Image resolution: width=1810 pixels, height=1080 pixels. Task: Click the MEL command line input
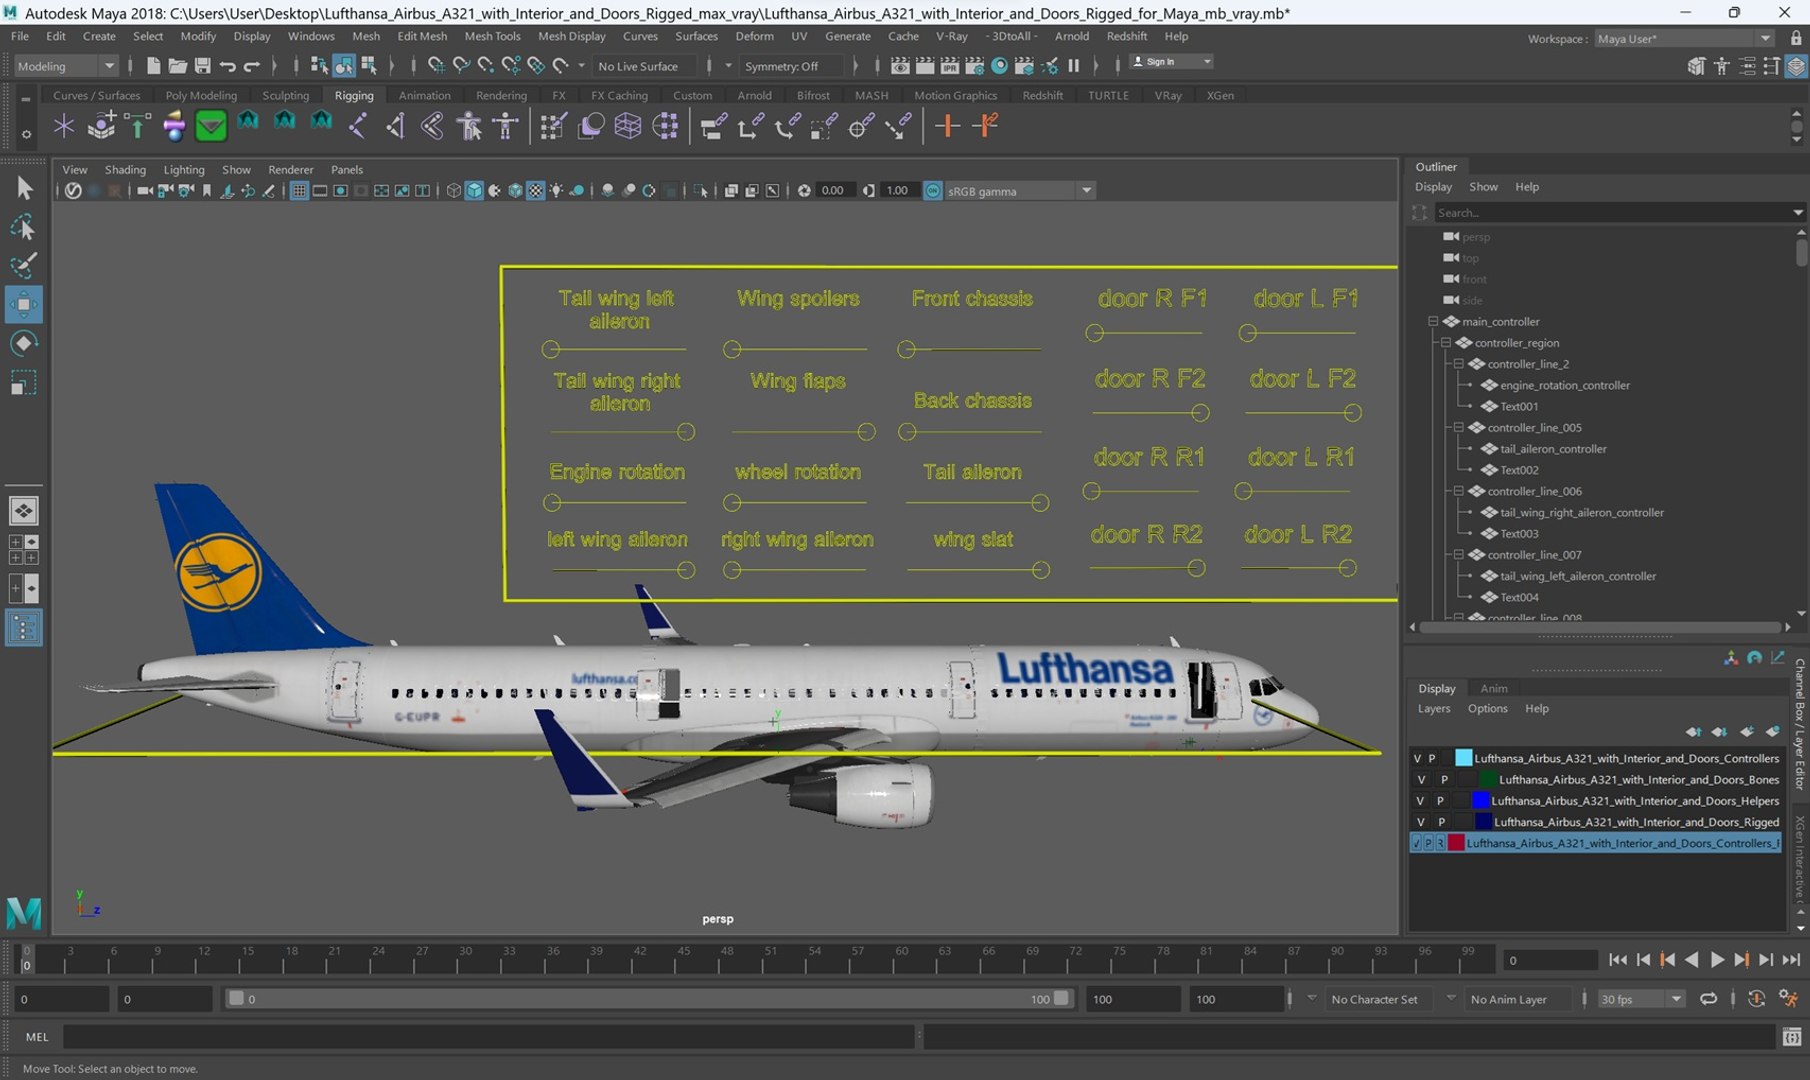pyautogui.click(x=488, y=1037)
